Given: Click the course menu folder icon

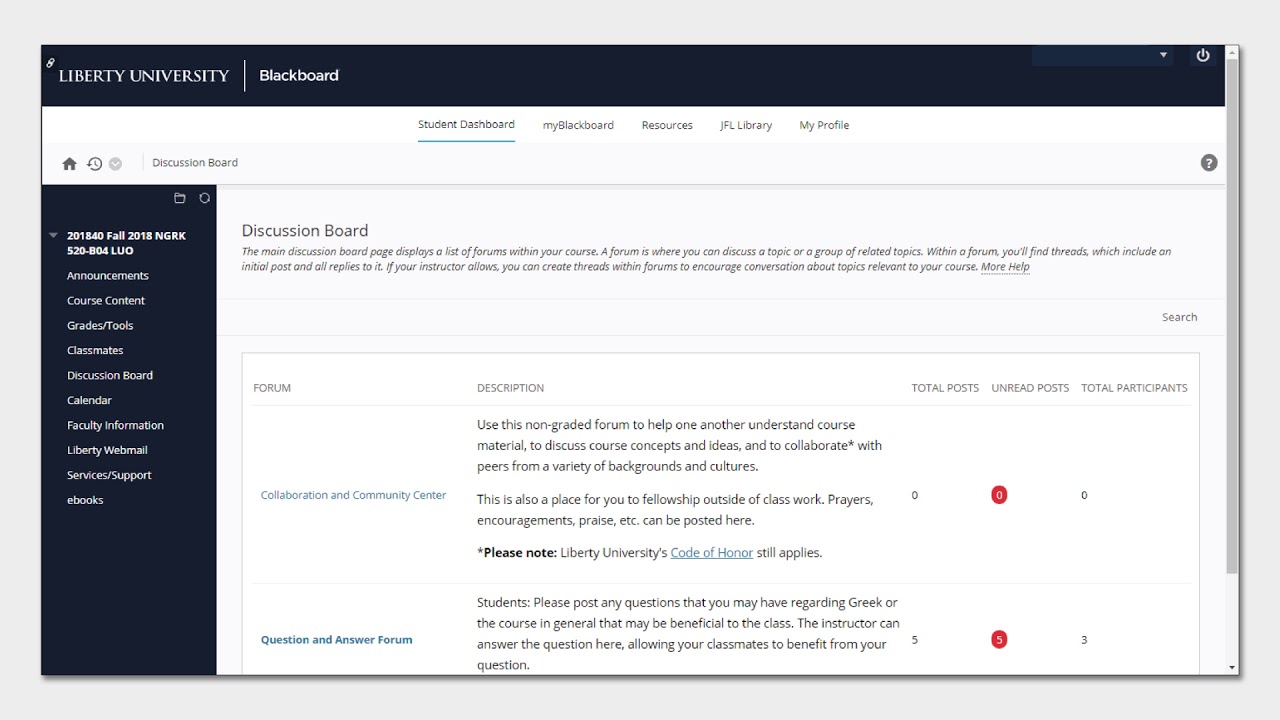Looking at the screenshot, I should pos(180,198).
